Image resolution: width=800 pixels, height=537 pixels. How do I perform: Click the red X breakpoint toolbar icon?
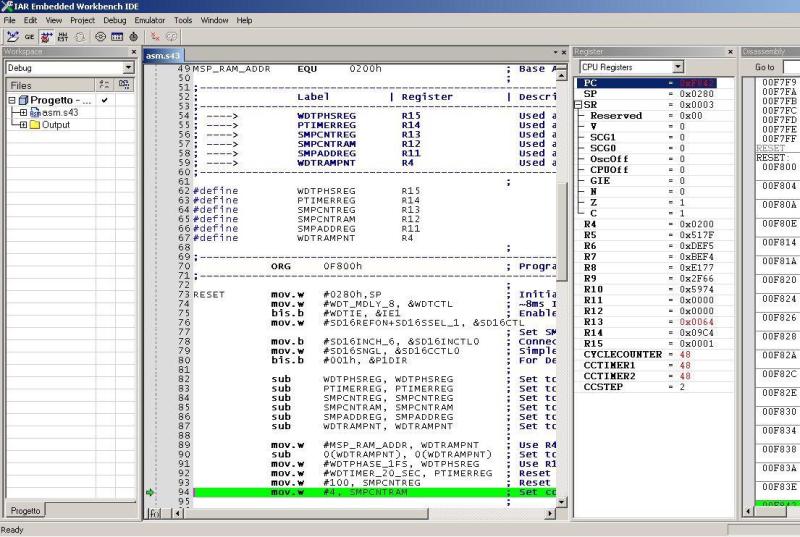(155, 37)
